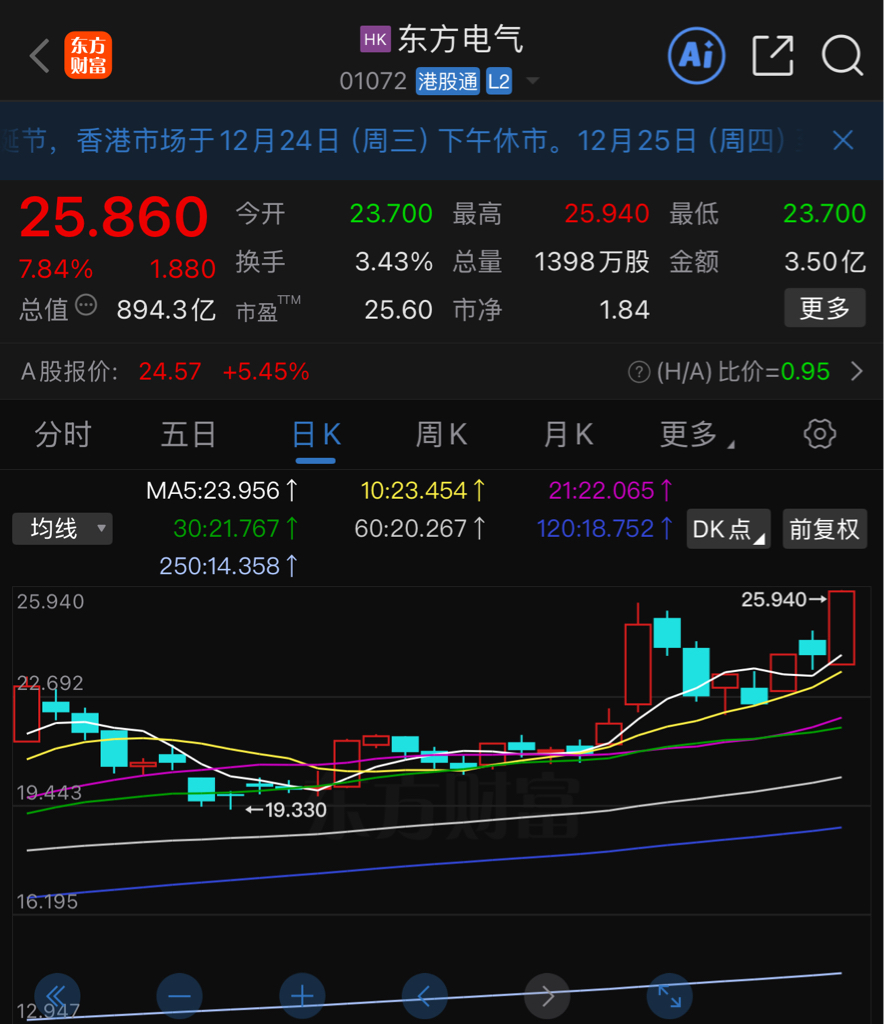Tap the 市净 1.84 value
884x1024 pixels.
[624, 310]
